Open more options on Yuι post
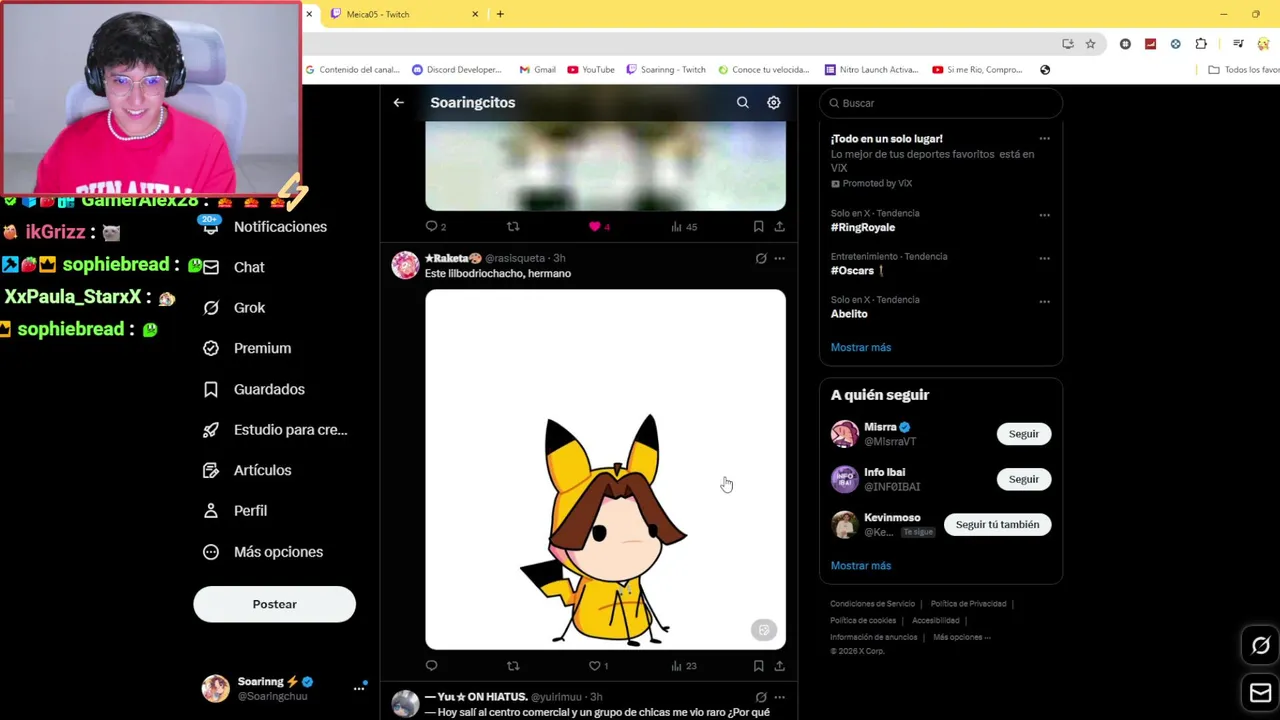Viewport: 1280px width, 720px height. click(779, 697)
